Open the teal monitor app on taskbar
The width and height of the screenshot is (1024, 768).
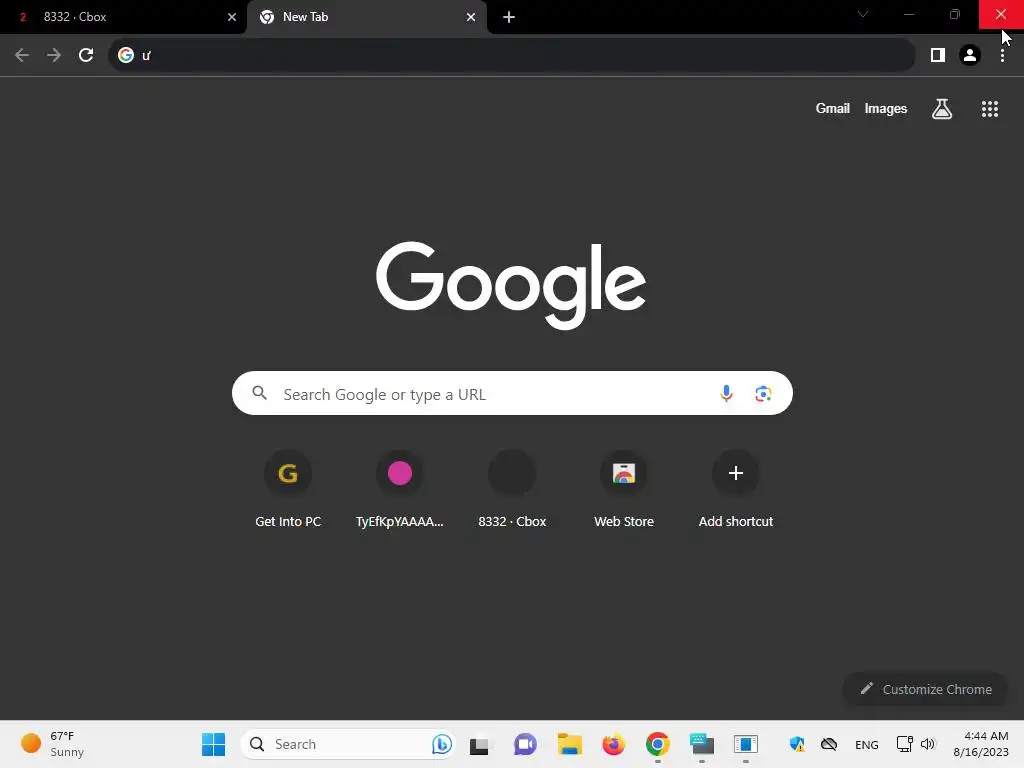coord(702,744)
